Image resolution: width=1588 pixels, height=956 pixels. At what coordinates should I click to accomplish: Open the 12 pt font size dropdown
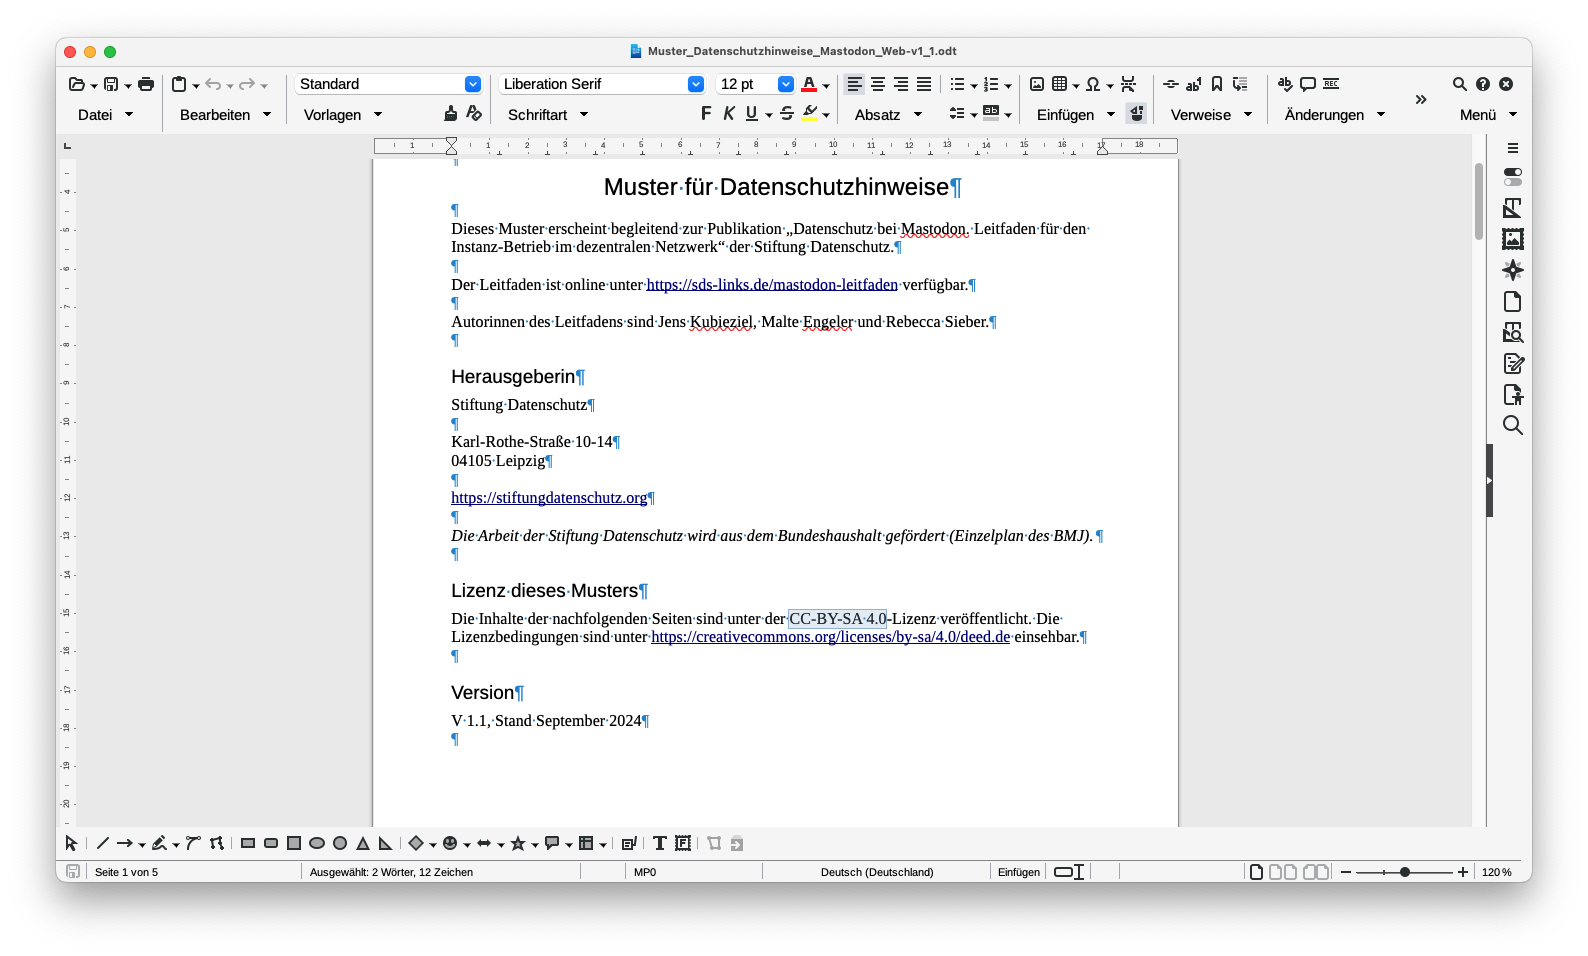coord(786,84)
